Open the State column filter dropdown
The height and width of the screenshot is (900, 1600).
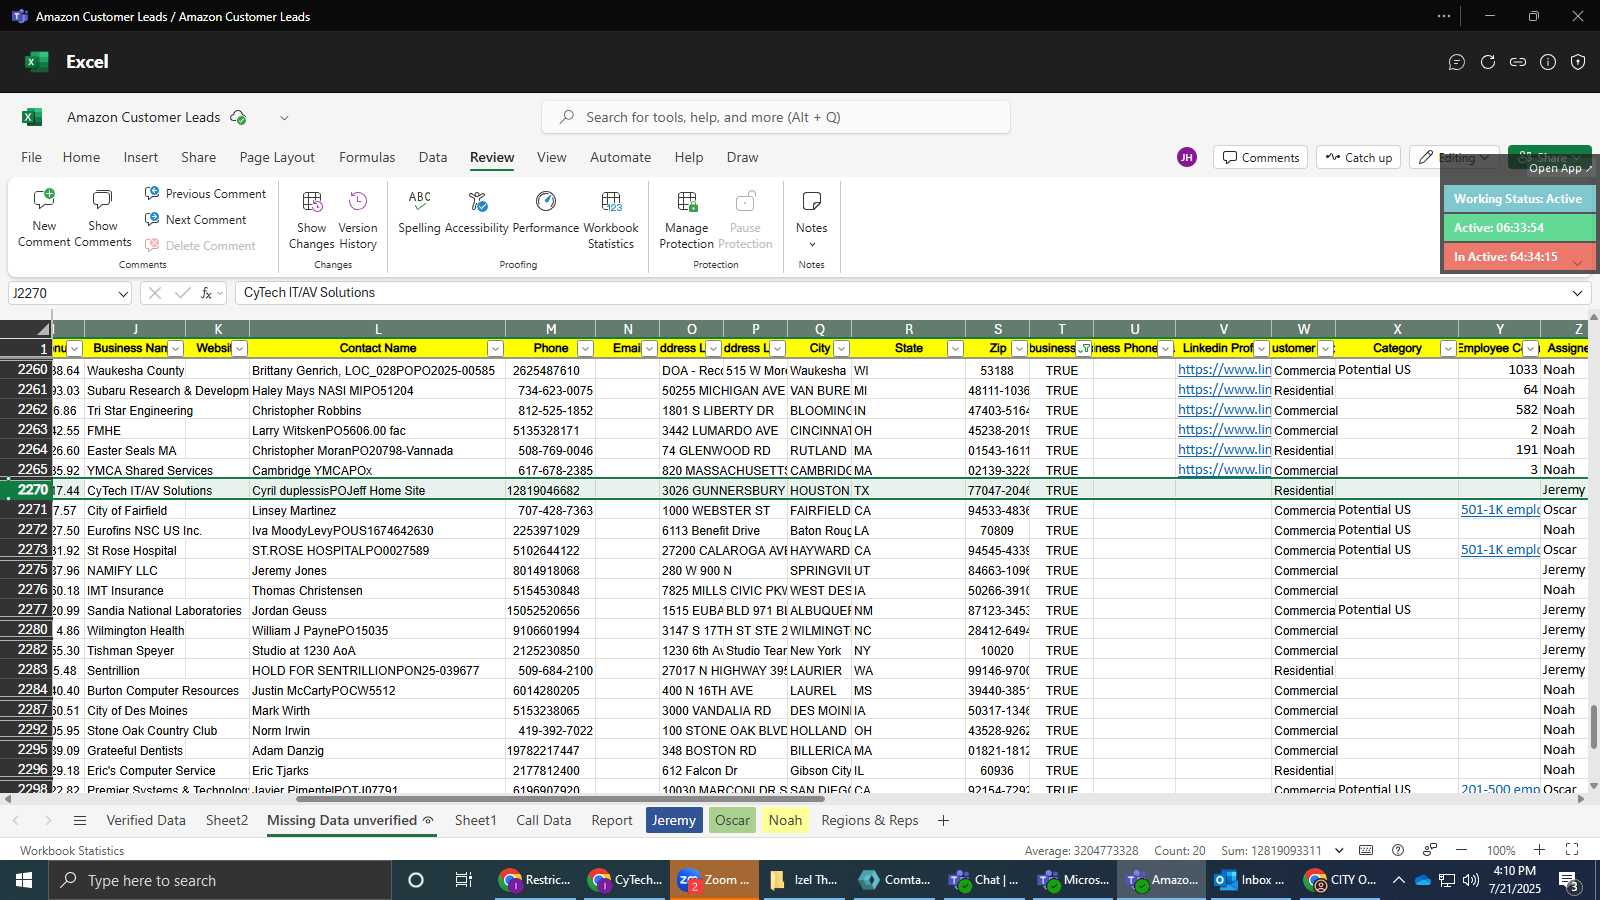click(955, 348)
